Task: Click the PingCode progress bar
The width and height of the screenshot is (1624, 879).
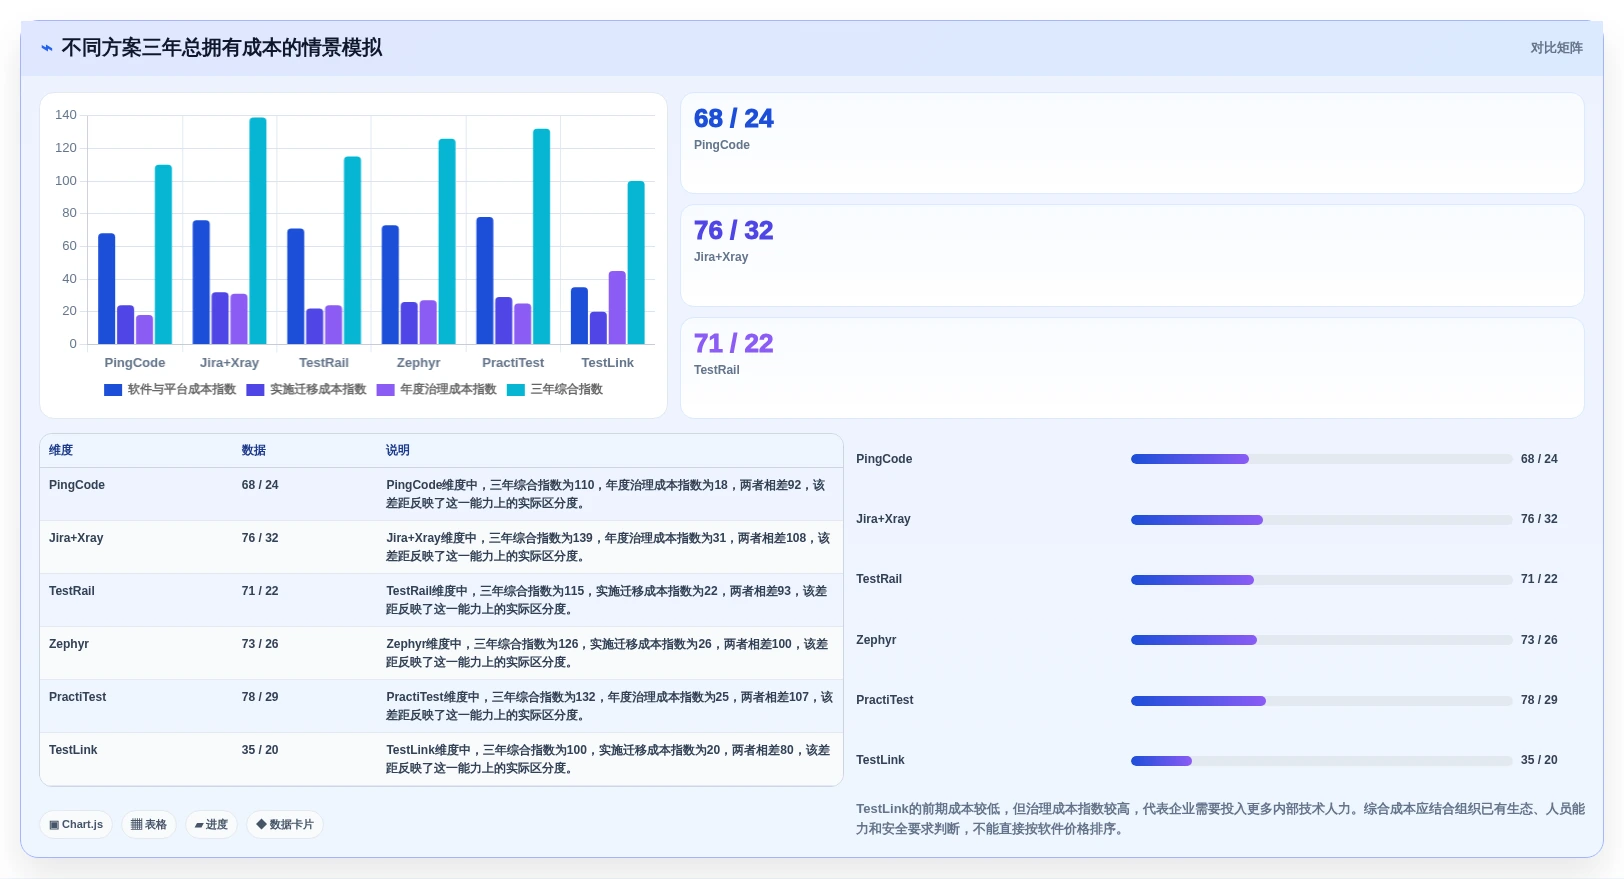Action: 1321,459
